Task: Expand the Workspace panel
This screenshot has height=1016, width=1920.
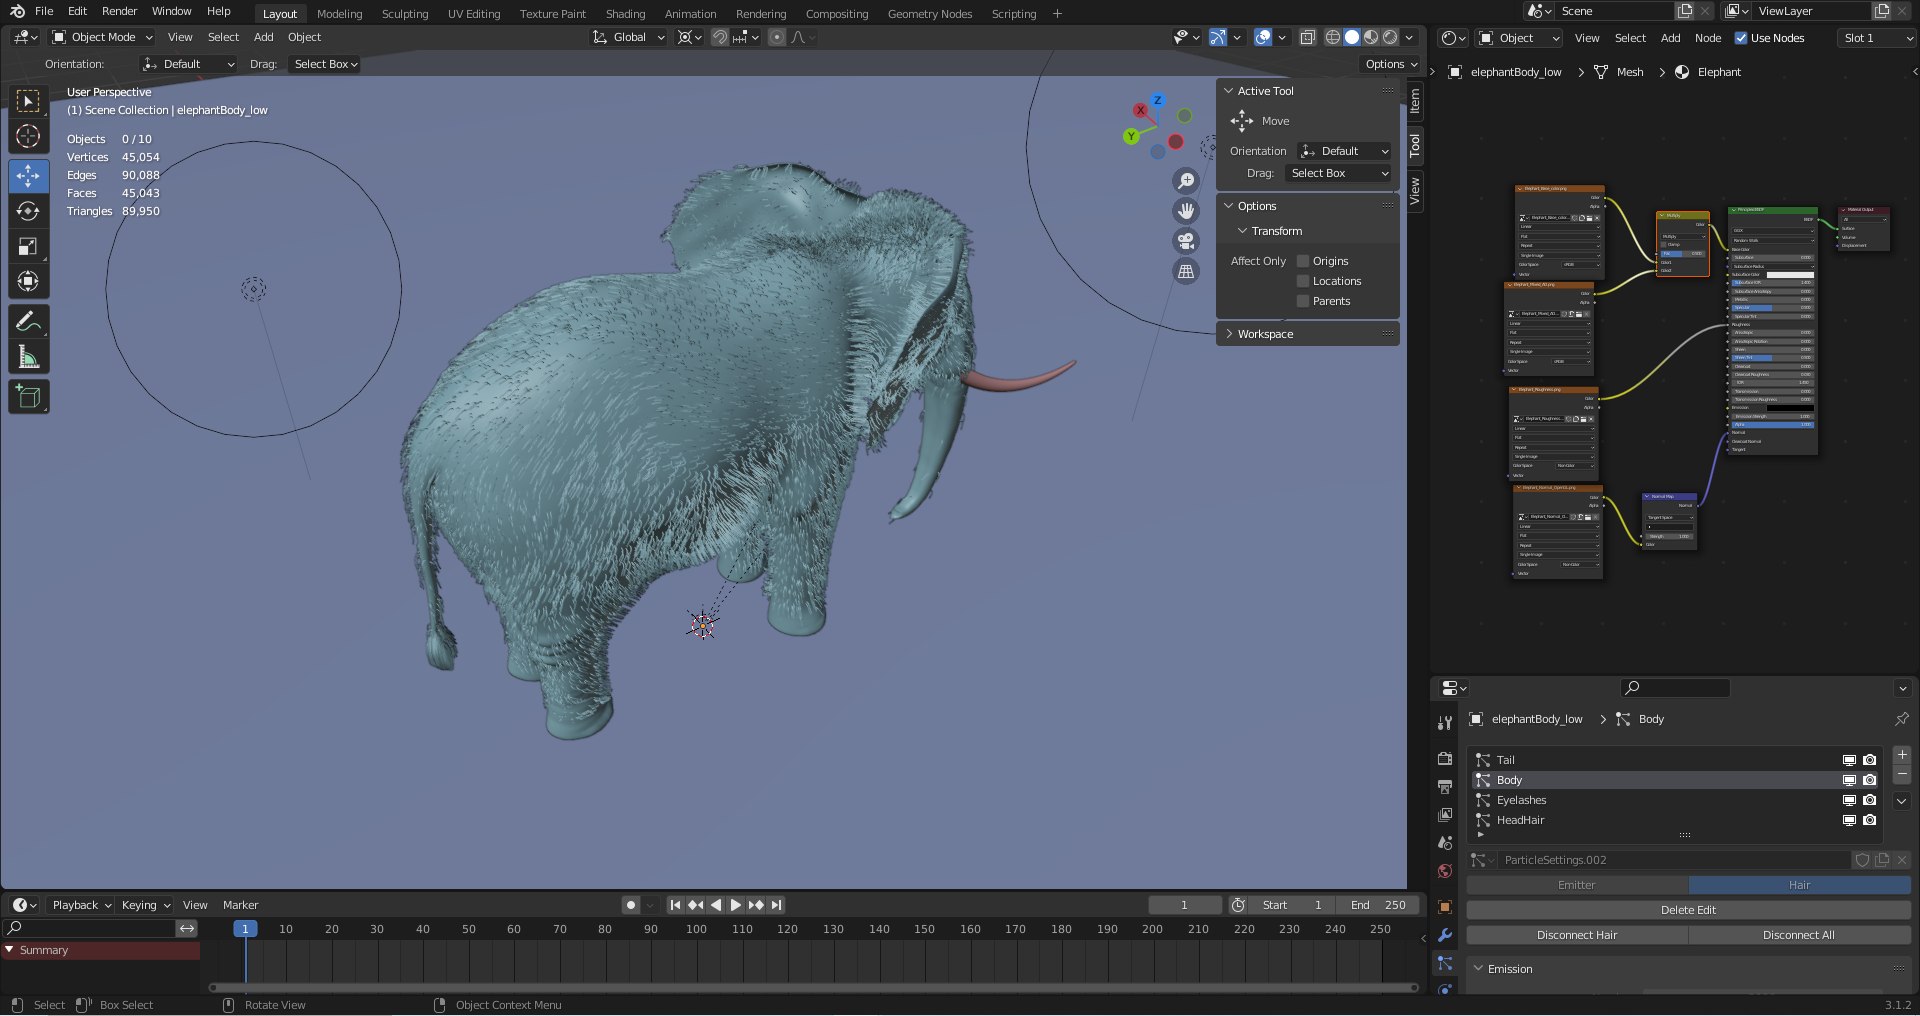Action: 1307,334
